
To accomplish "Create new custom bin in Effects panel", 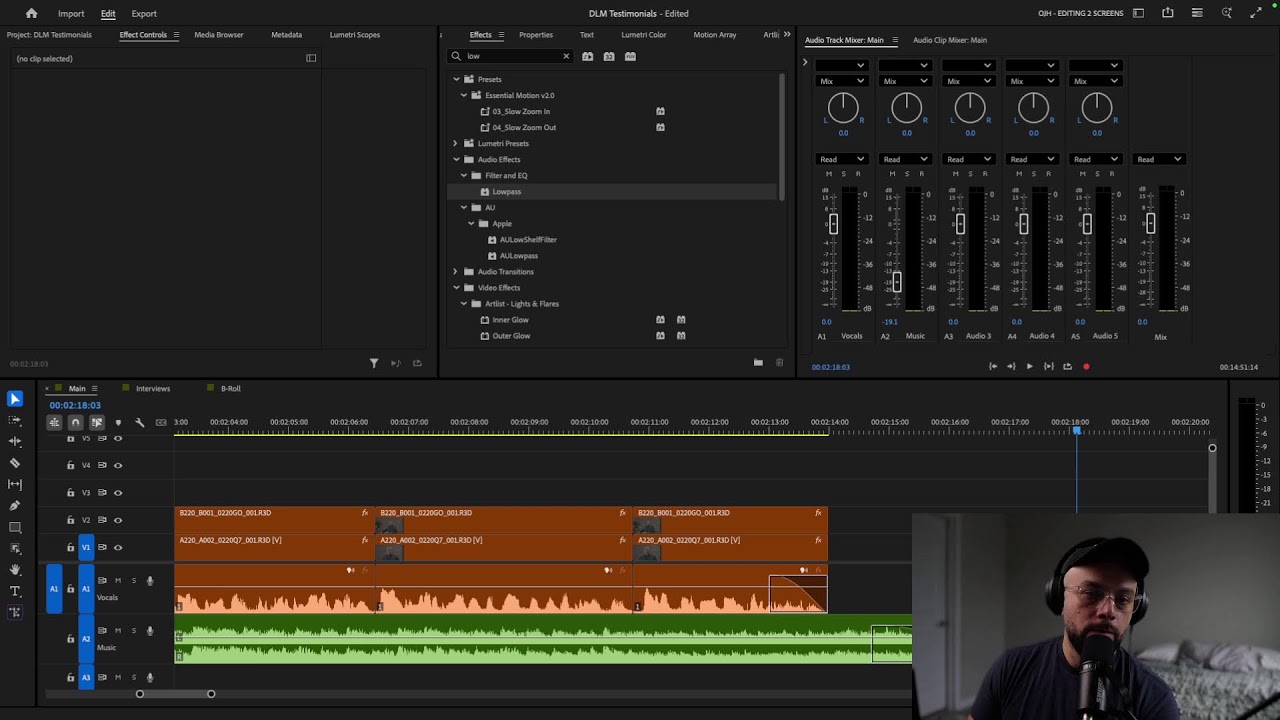I will click(758, 363).
